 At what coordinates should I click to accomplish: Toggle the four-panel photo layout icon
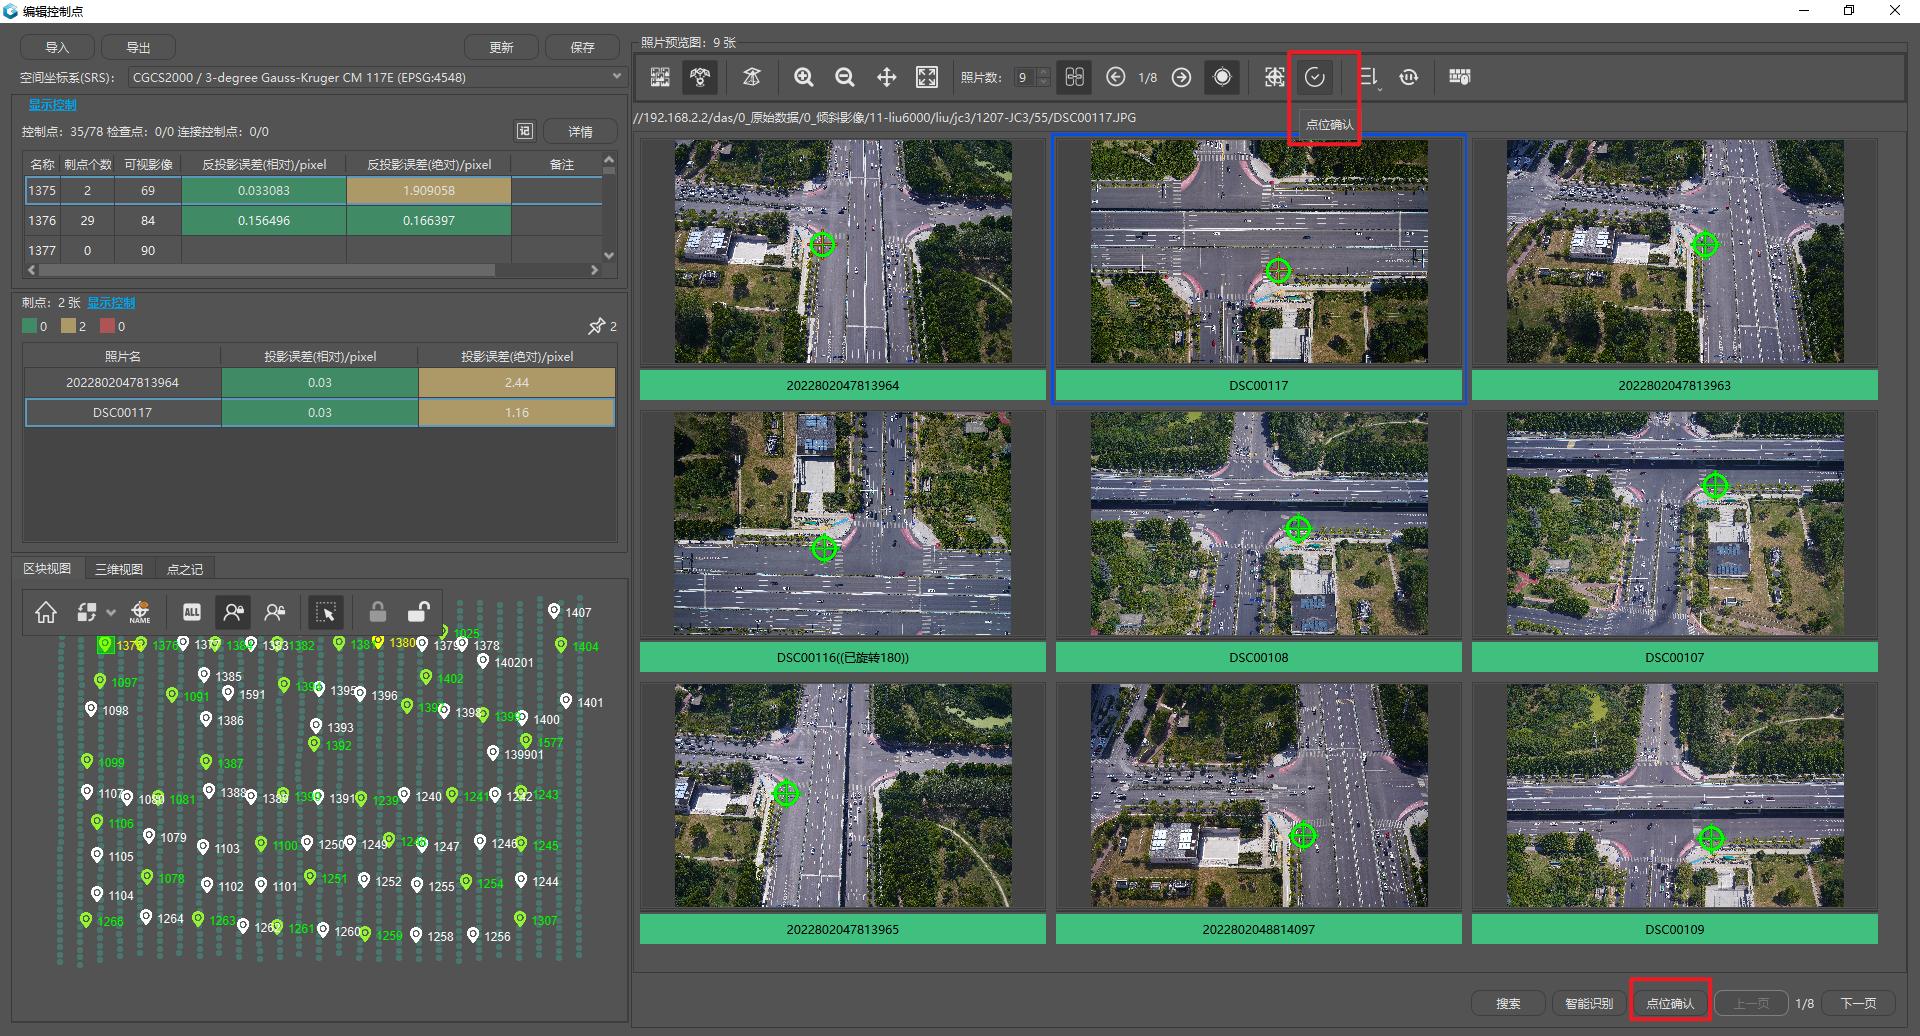1075,77
